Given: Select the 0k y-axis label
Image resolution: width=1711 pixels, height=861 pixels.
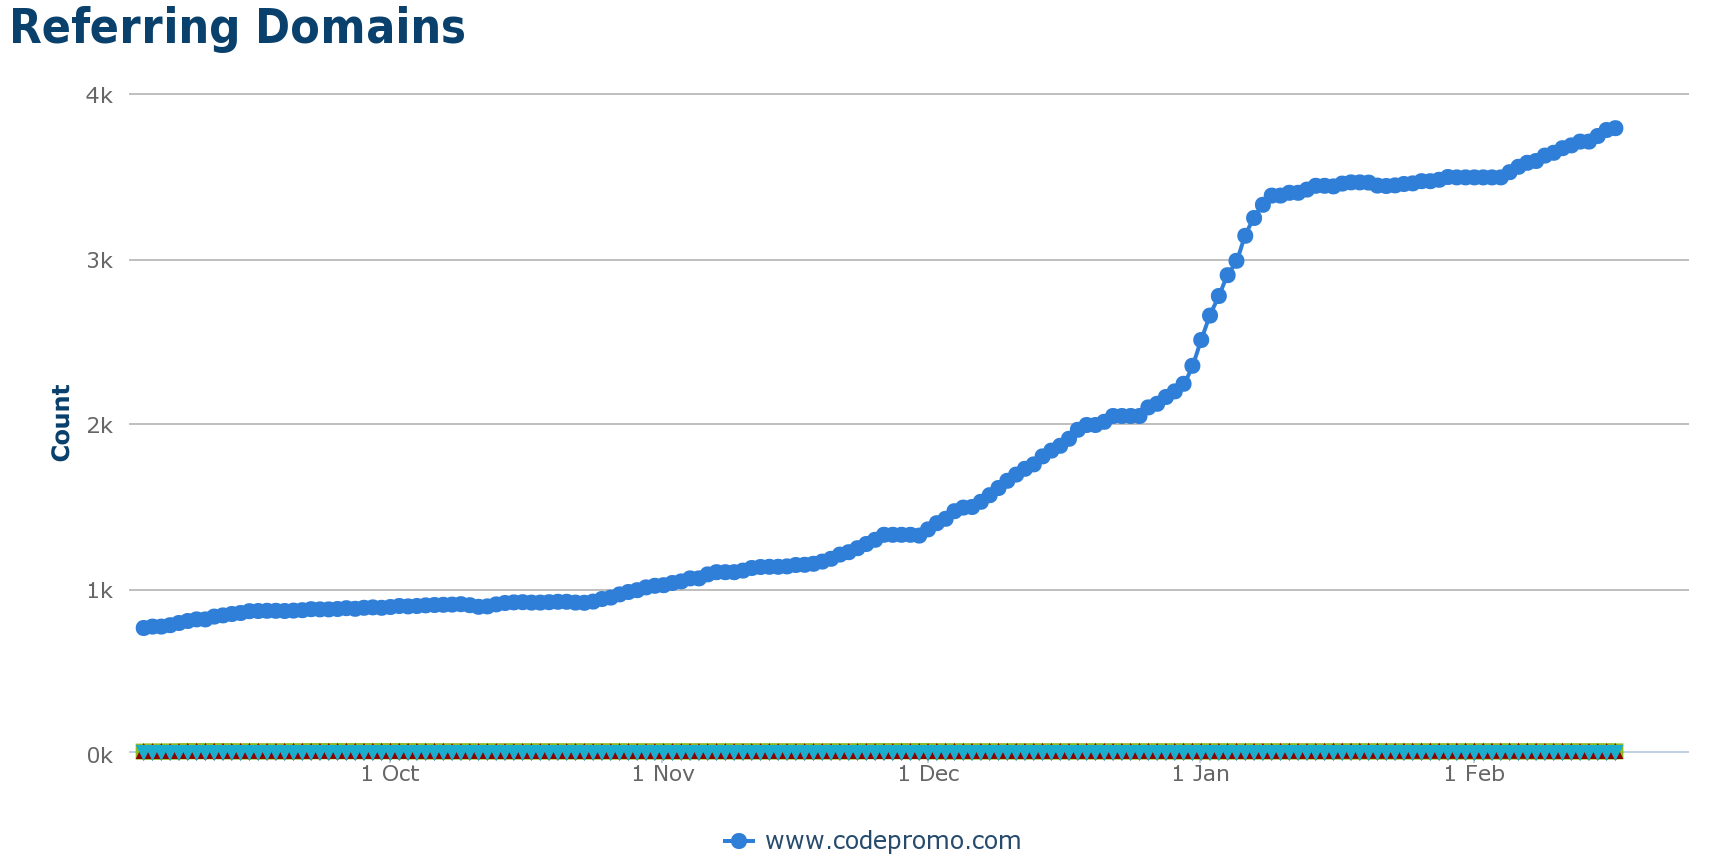Looking at the screenshot, I should (99, 755).
